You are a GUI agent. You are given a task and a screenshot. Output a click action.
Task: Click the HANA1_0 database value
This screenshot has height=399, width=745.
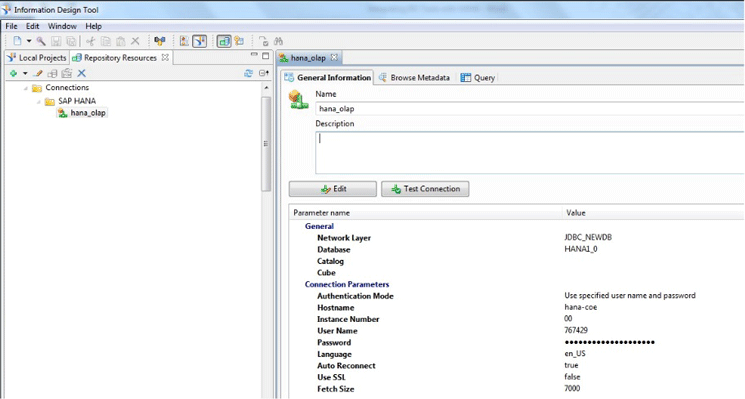[x=581, y=249]
